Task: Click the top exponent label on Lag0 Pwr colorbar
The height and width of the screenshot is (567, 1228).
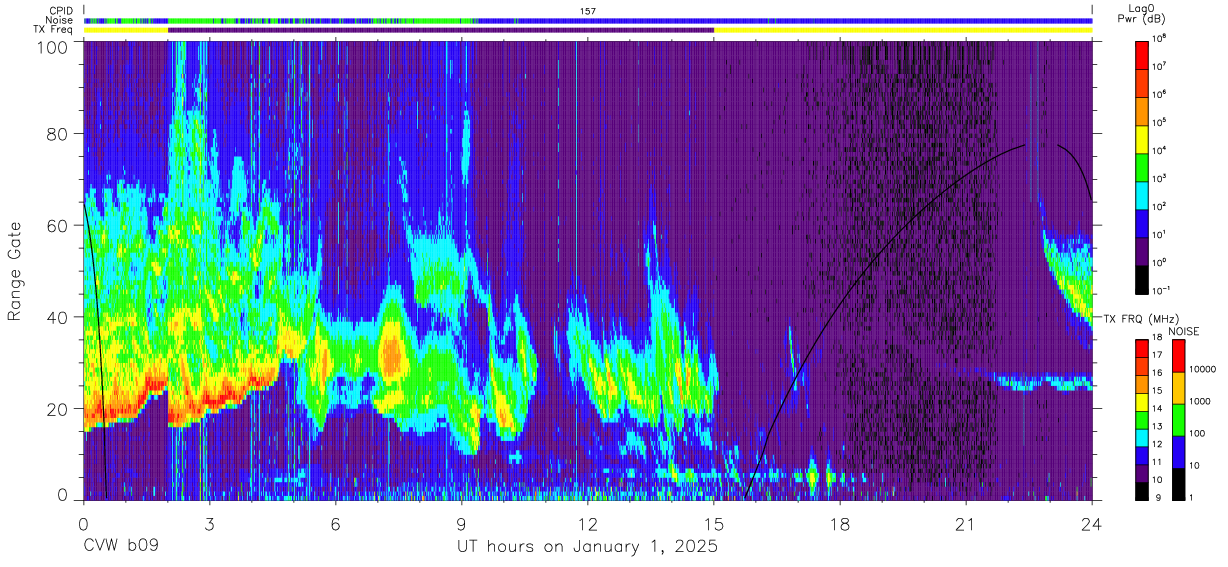Action: click(x=1161, y=39)
